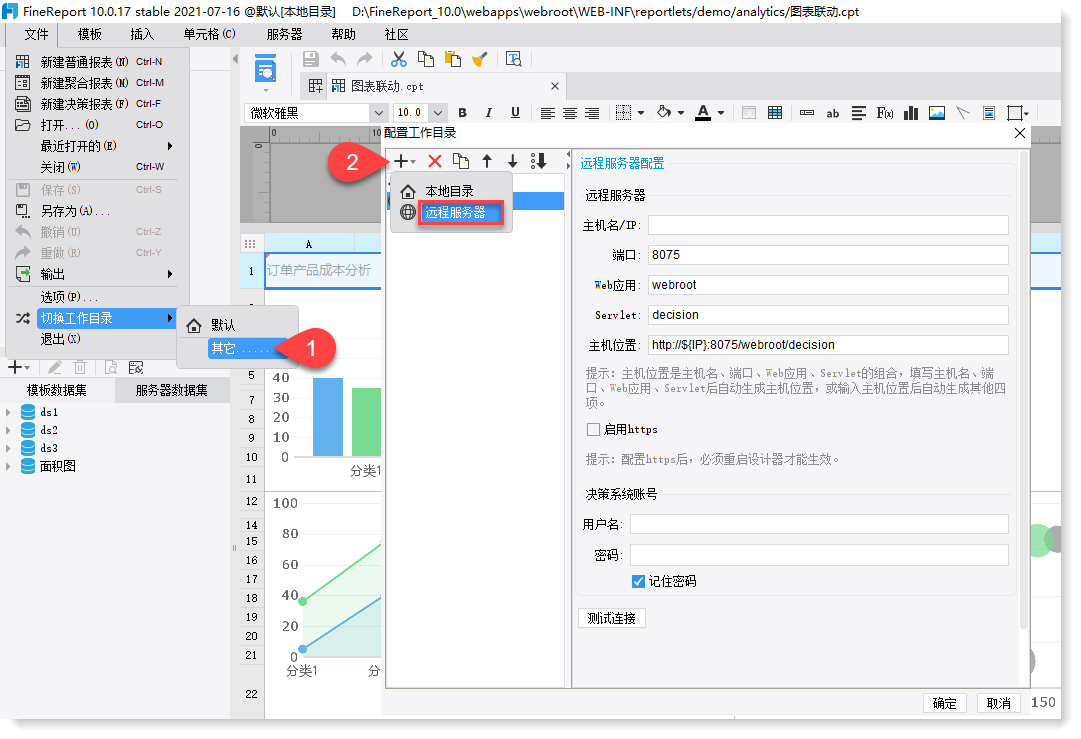
Task: Close the 图表联动.cpt tab
Action: [x=555, y=86]
